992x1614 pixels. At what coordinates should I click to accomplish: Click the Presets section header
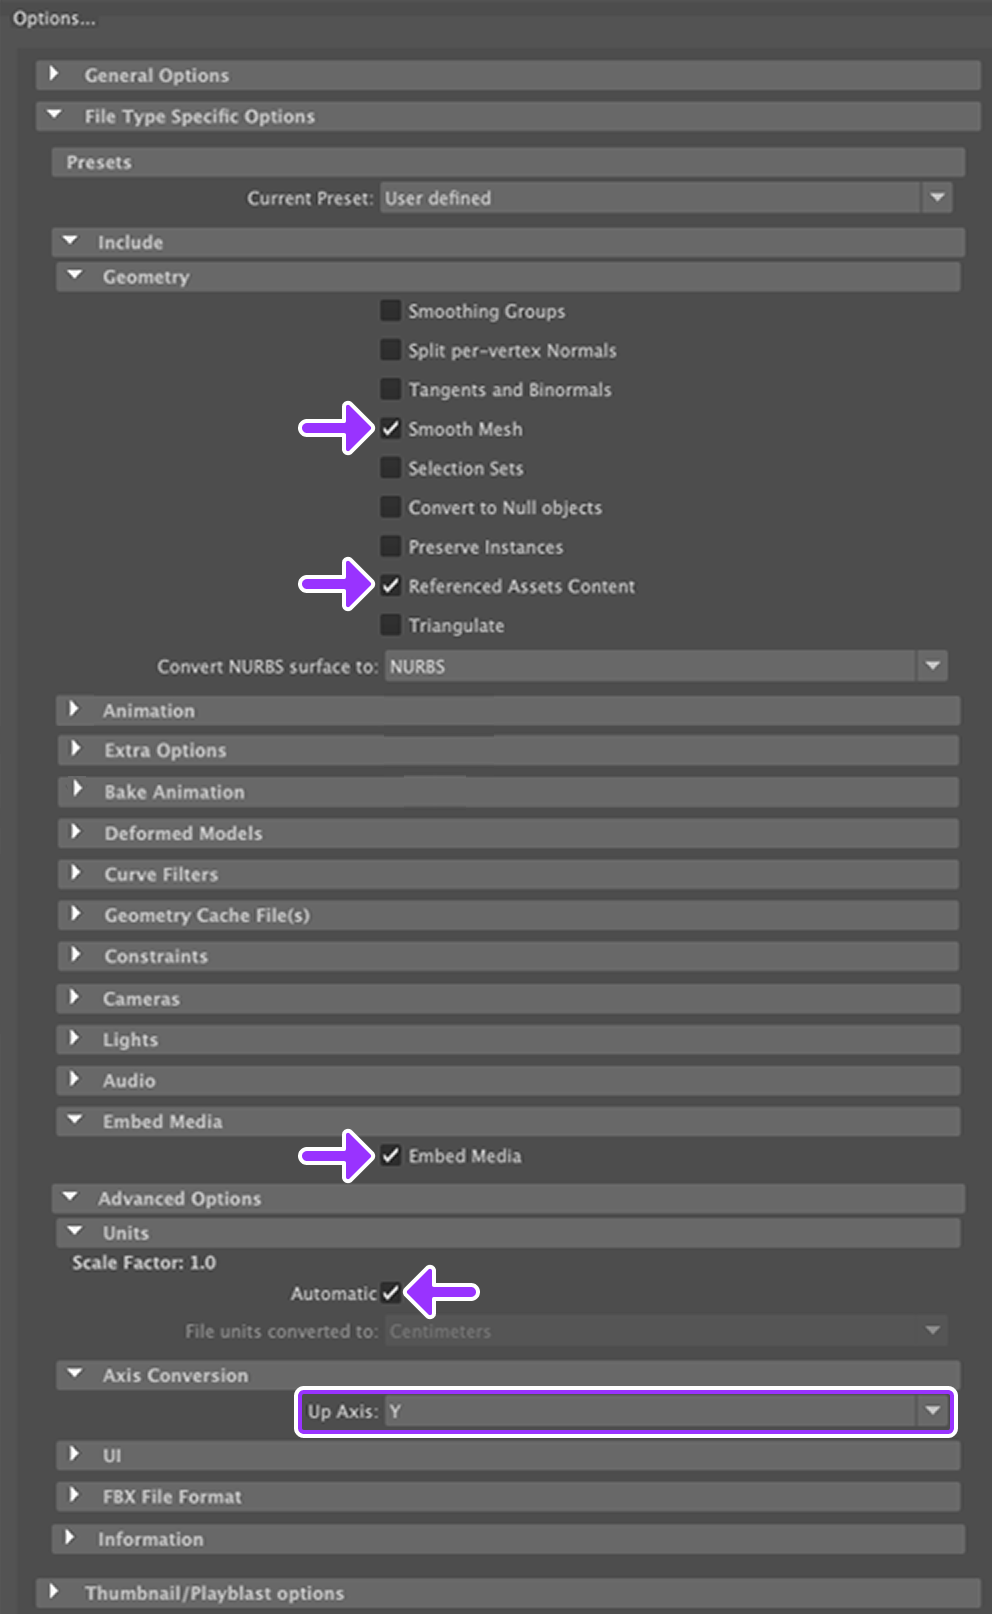click(508, 162)
